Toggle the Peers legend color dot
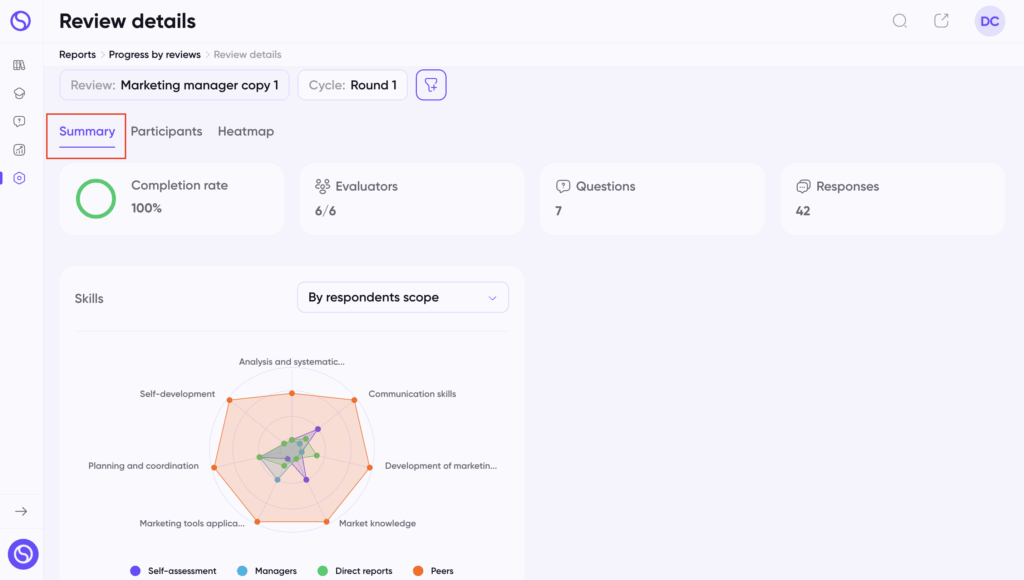 pyautogui.click(x=418, y=571)
